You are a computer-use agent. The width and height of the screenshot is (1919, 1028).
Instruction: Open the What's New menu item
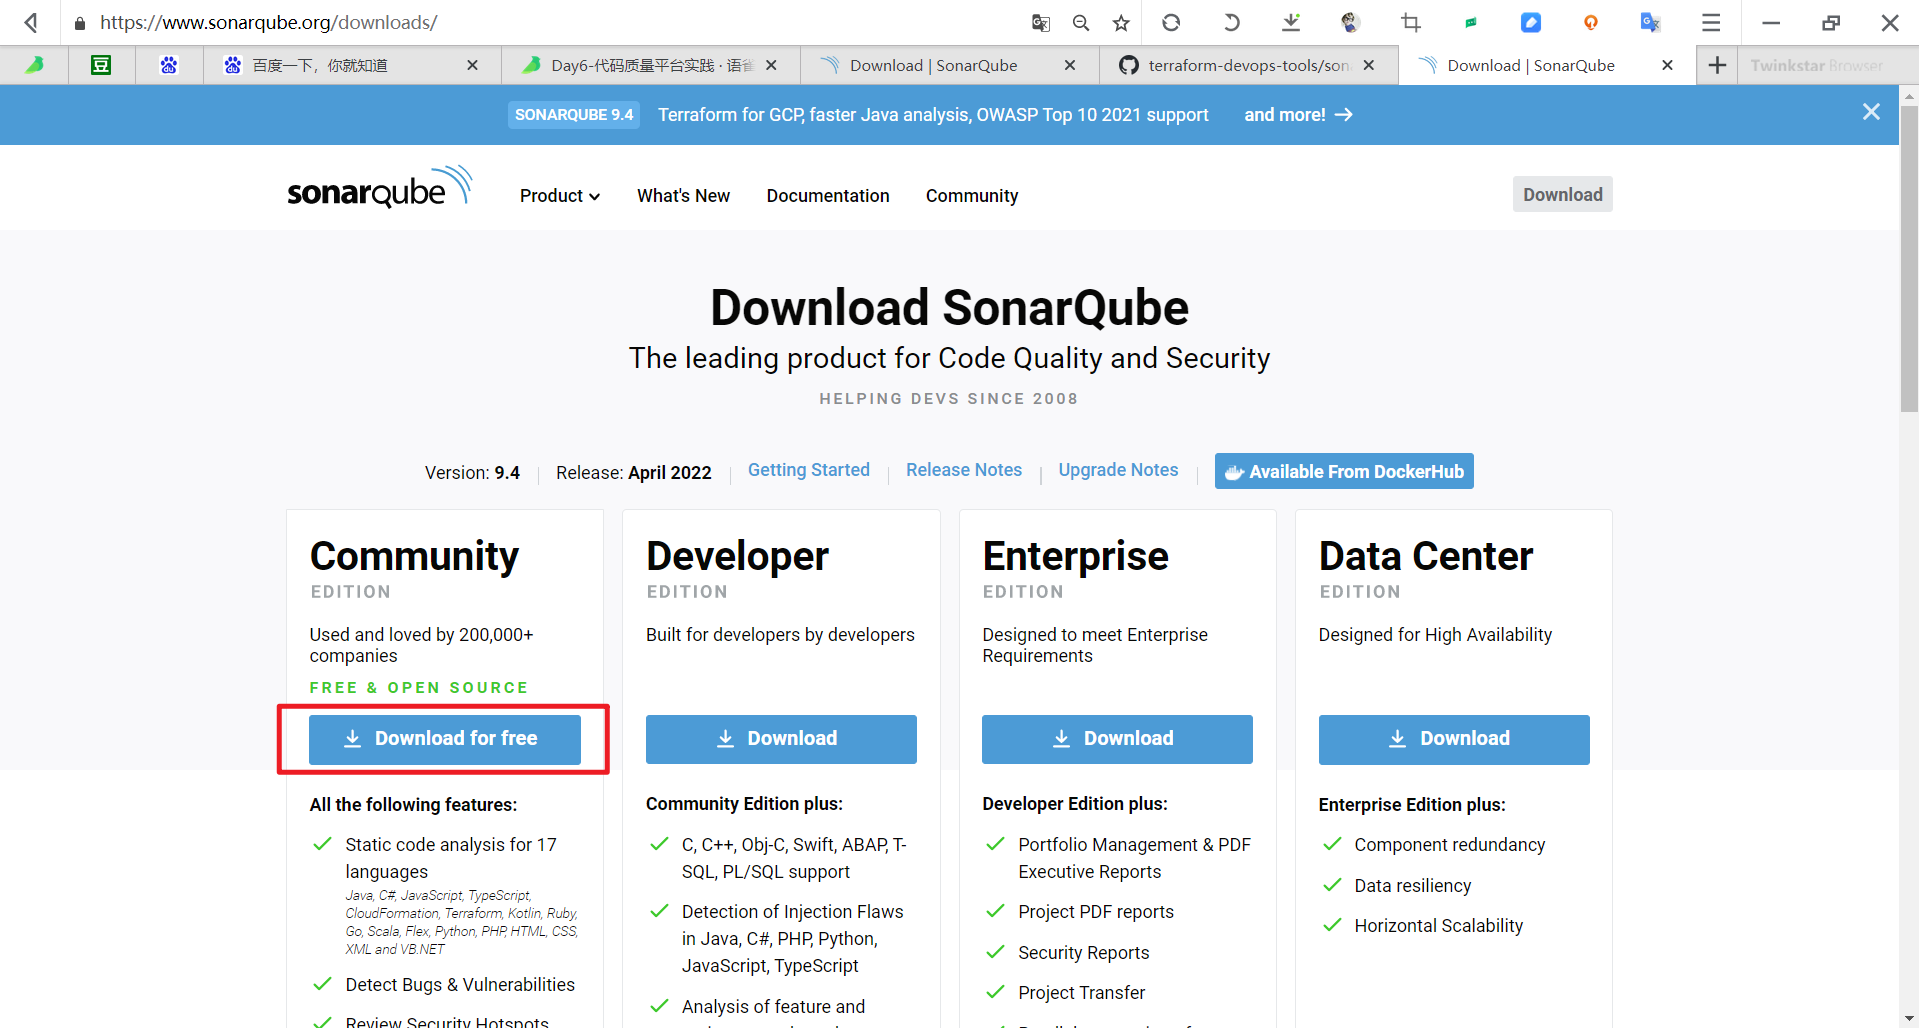coord(683,196)
